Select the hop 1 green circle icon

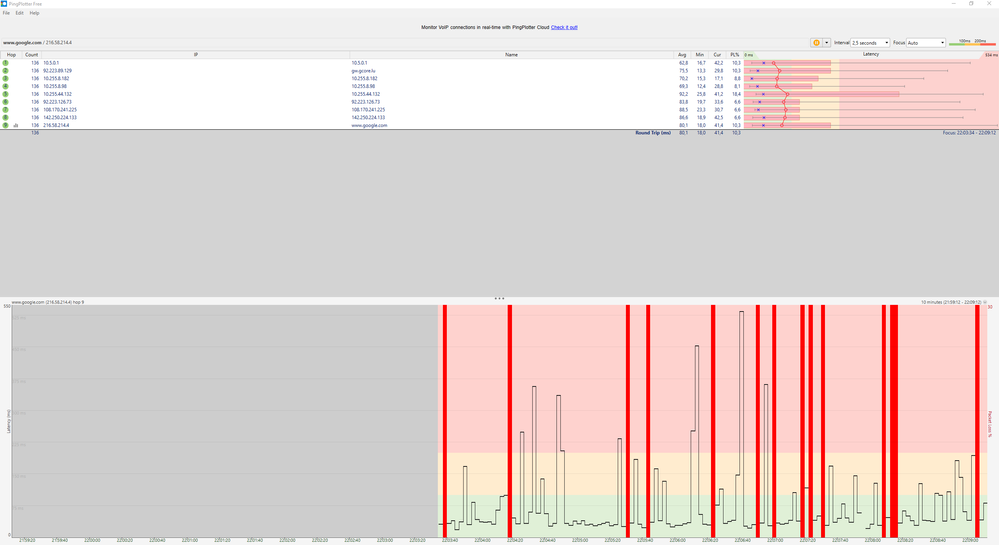[x=6, y=63]
